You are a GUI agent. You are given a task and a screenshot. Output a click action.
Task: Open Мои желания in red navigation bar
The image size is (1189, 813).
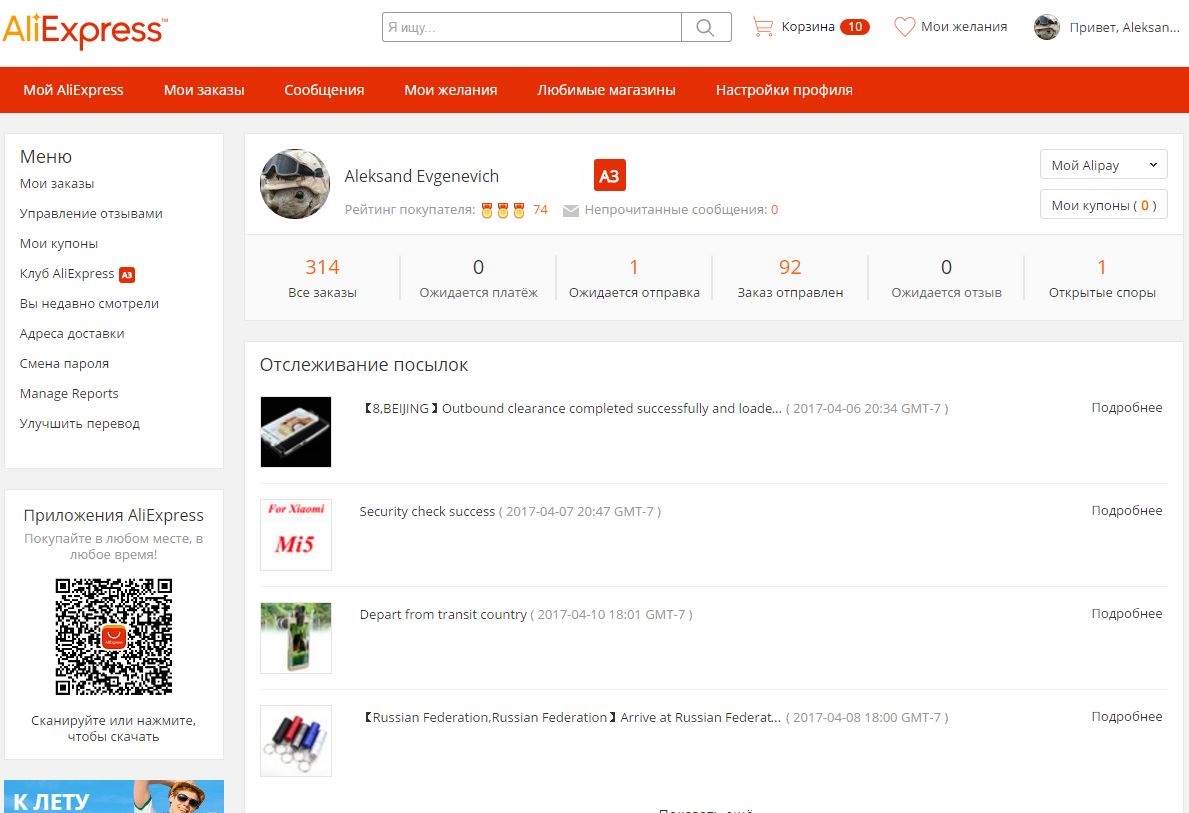point(450,90)
